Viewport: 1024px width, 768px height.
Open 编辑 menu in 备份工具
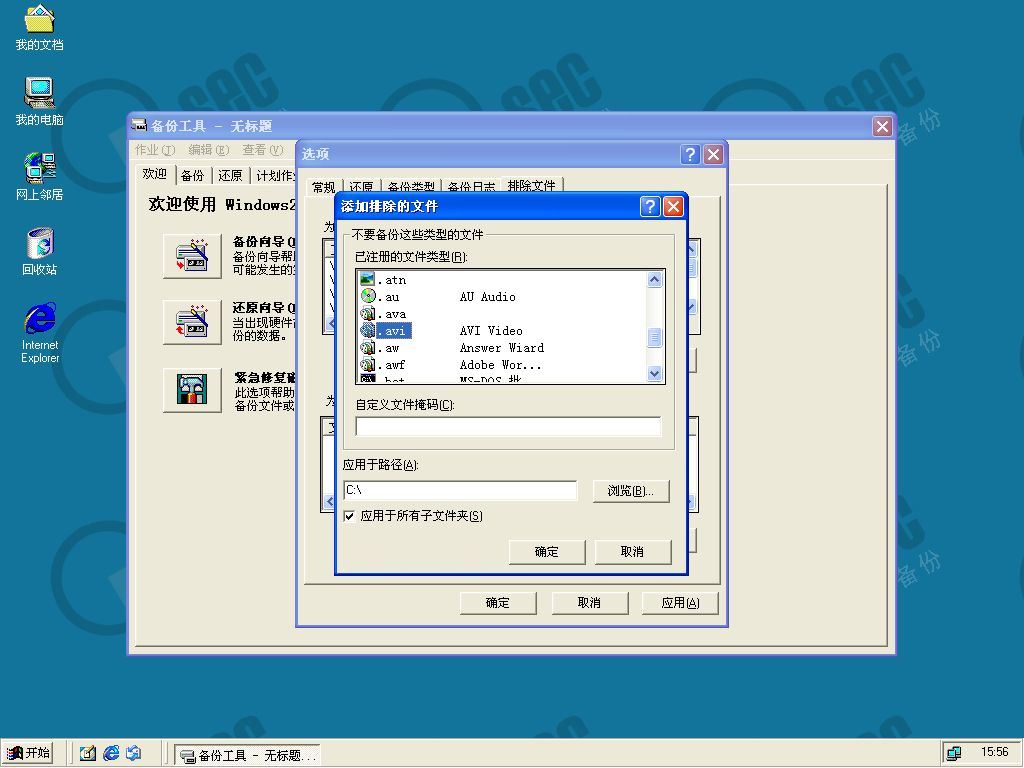coord(209,150)
